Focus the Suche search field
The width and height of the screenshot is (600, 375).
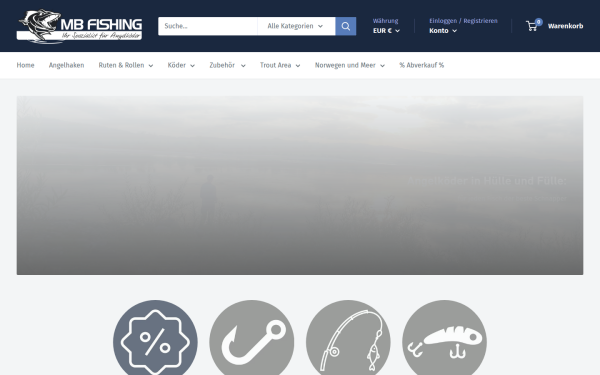click(208, 26)
